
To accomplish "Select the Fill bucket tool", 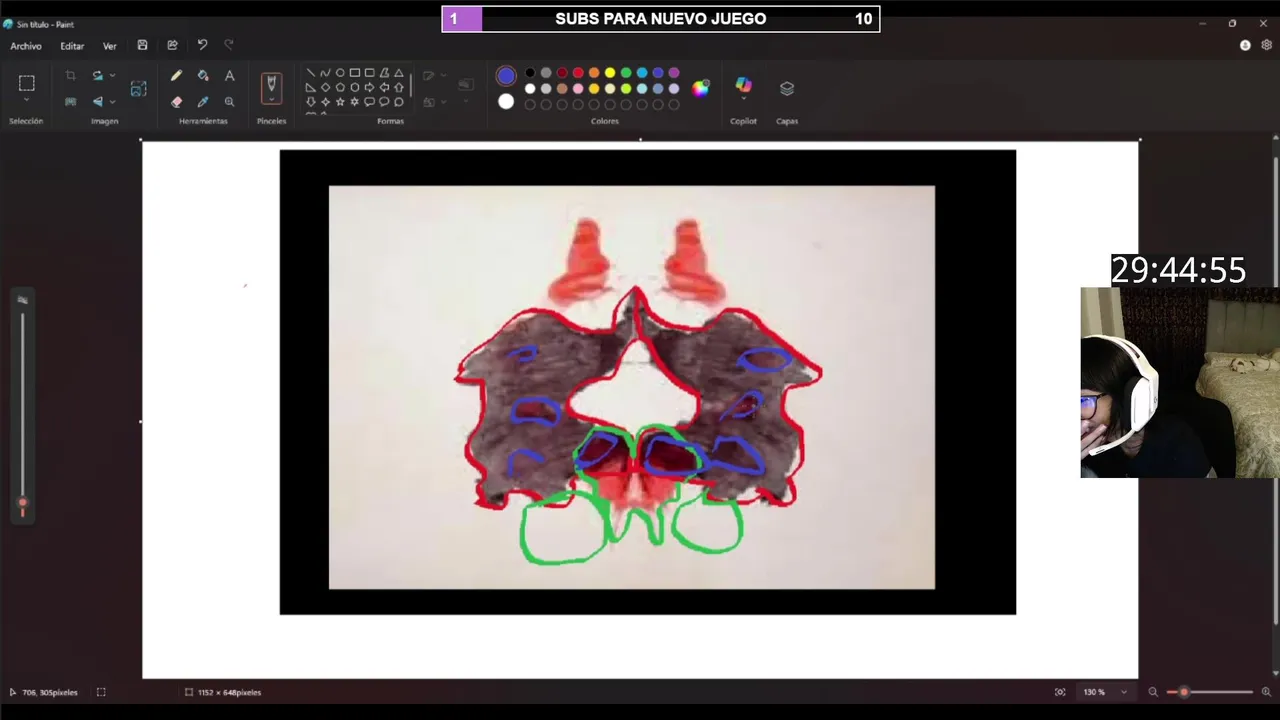I will pyautogui.click(x=203, y=76).
